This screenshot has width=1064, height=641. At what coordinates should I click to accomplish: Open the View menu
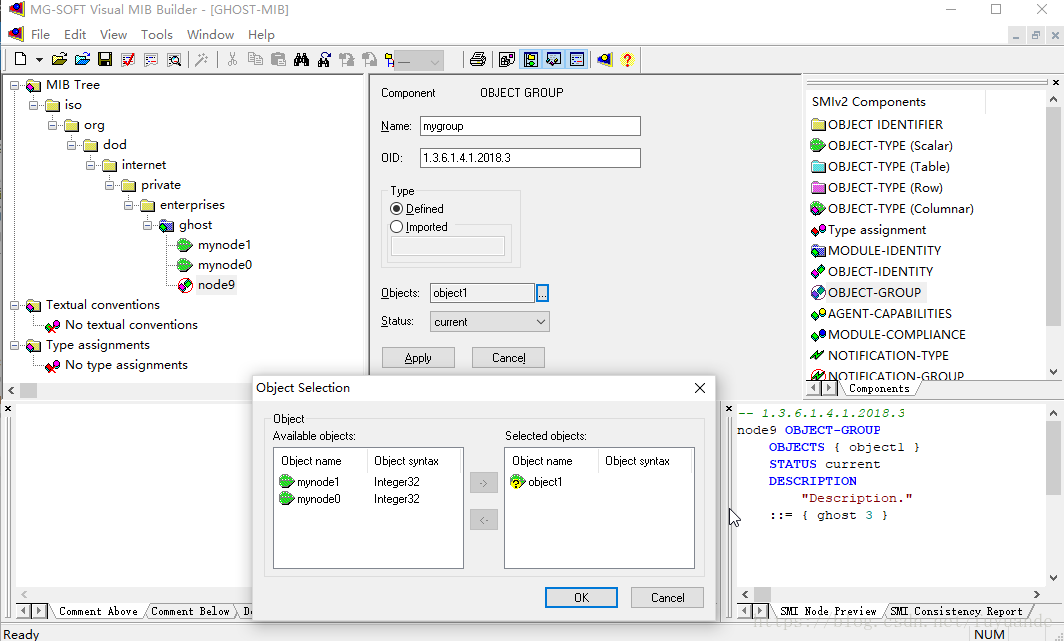pyautogui.click(x=113, y=35)
